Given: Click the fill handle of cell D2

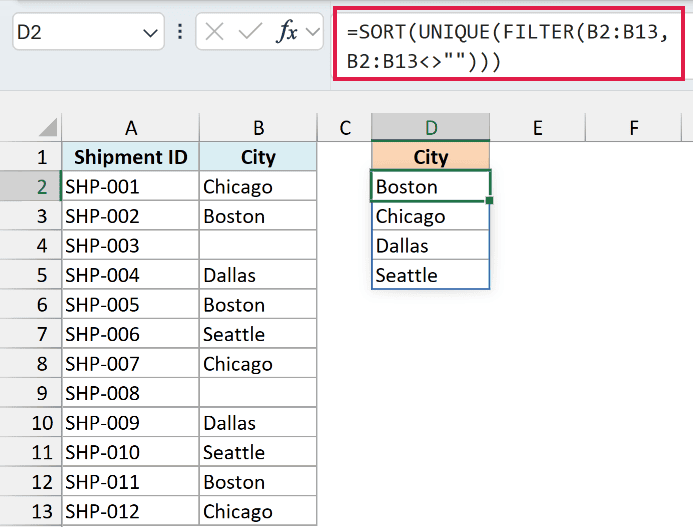Looking at the screenshot, I should click(489, 200).
